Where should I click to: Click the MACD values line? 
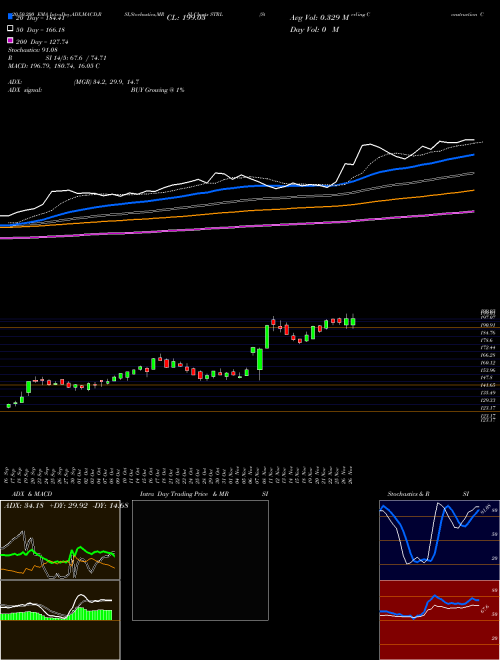point(54,66)
